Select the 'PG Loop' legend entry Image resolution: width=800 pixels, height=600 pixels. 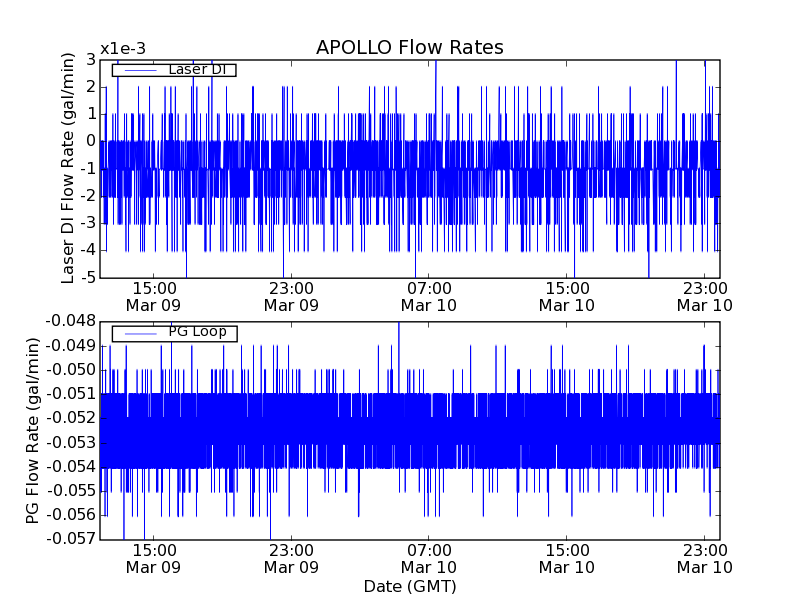coord(174,333)
